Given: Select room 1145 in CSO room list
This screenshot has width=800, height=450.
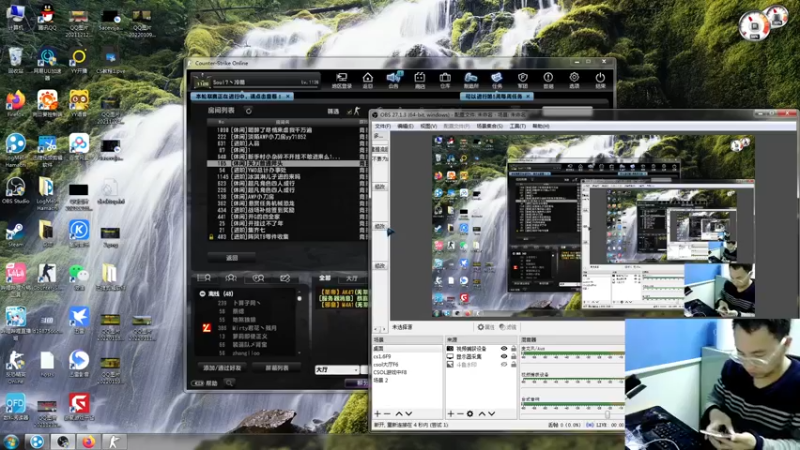Looking at the screenshot, I should pos(287,177).
